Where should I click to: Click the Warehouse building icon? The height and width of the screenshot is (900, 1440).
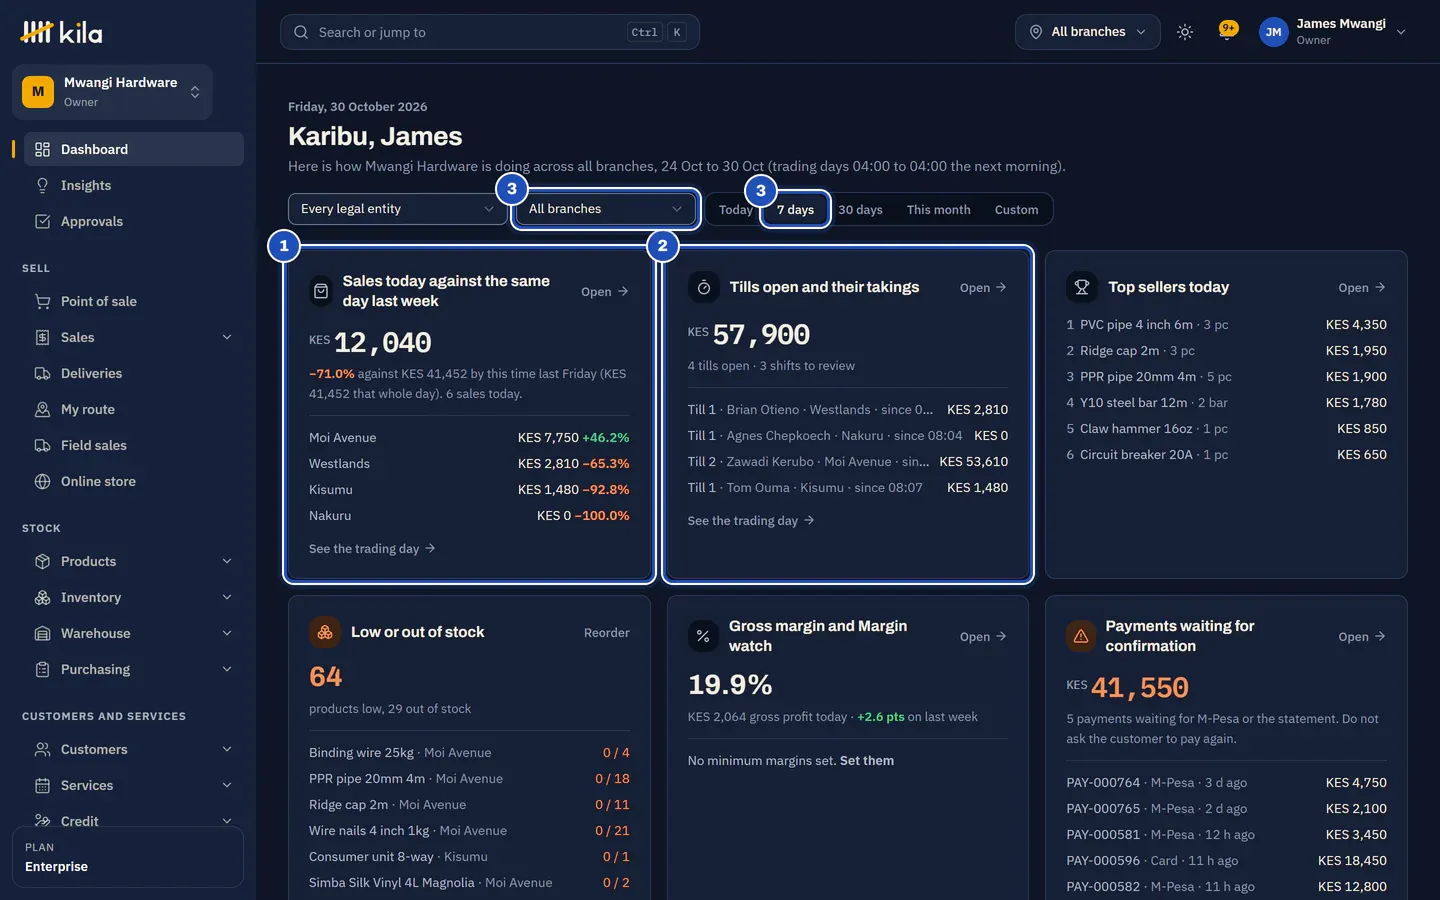point(42,633)
